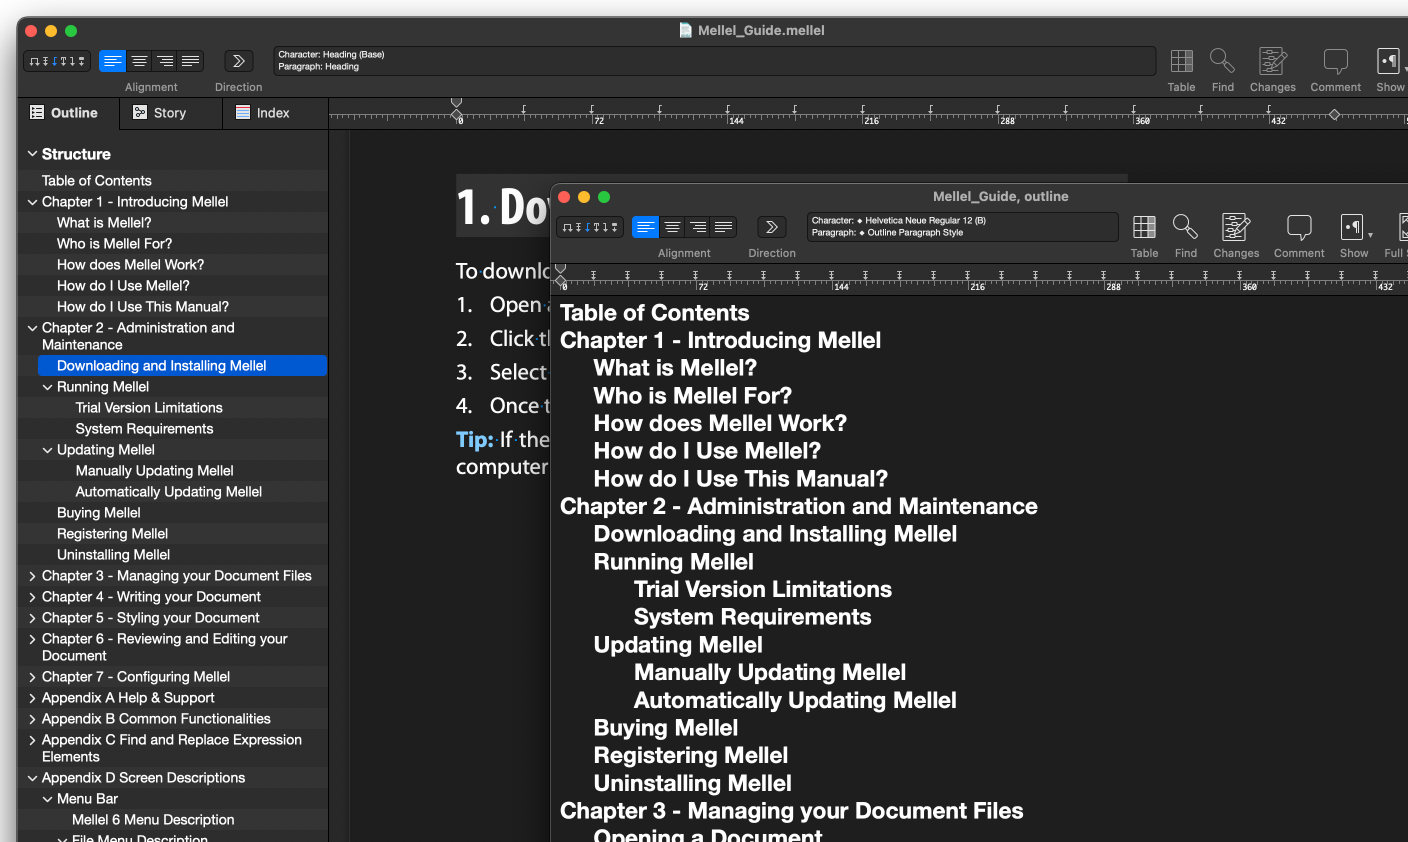1408x842 pixels.
Task: Click Table icon in Mellel_Guide.mellel toolbar
Action: click(x=1181, y=61)
